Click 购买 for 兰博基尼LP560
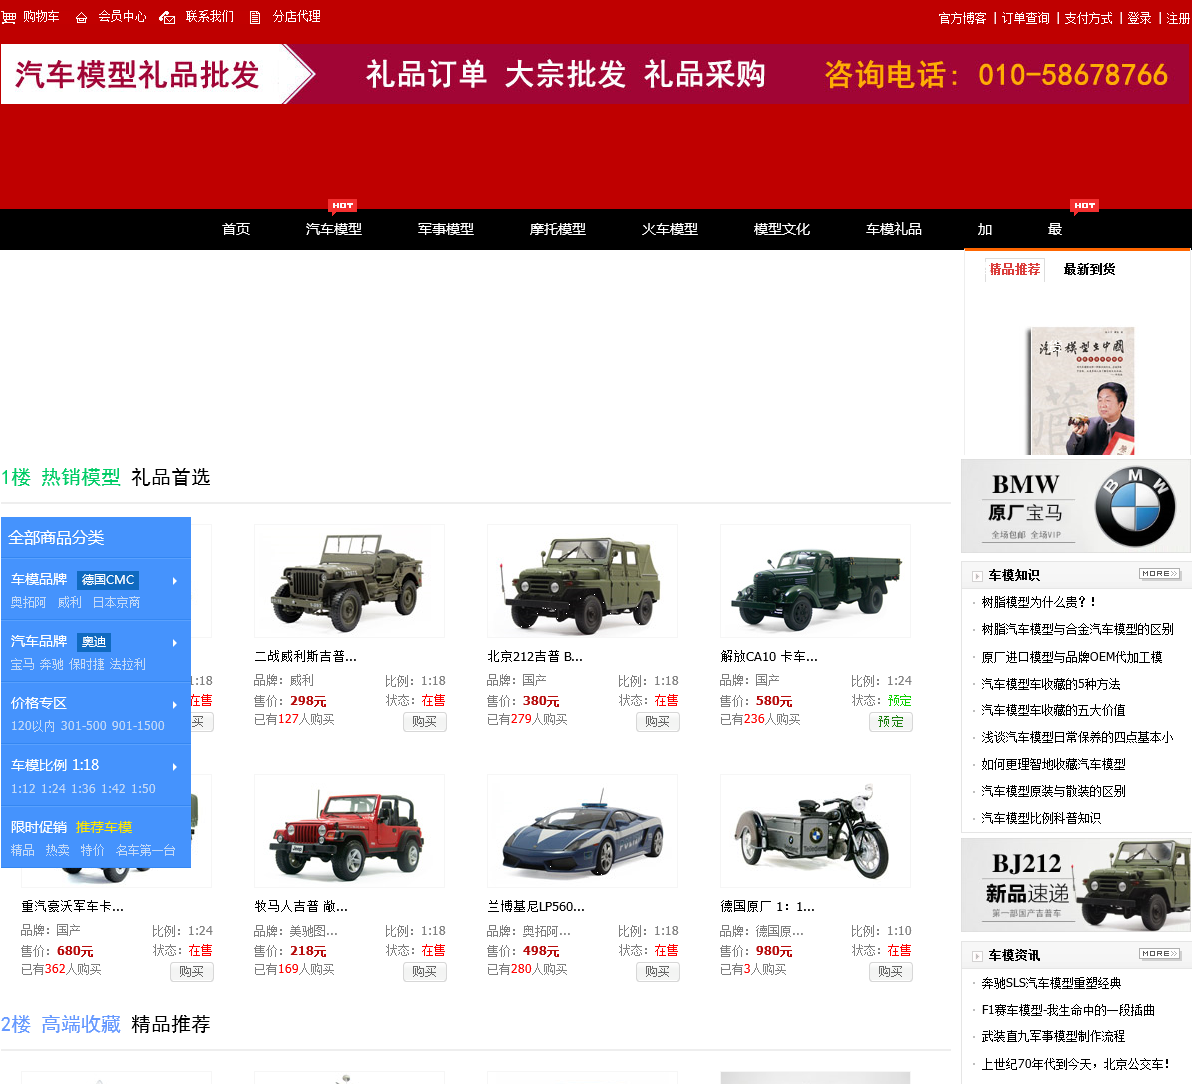The width and height of the screenshot is (1192, 1084). click(658, 972)
